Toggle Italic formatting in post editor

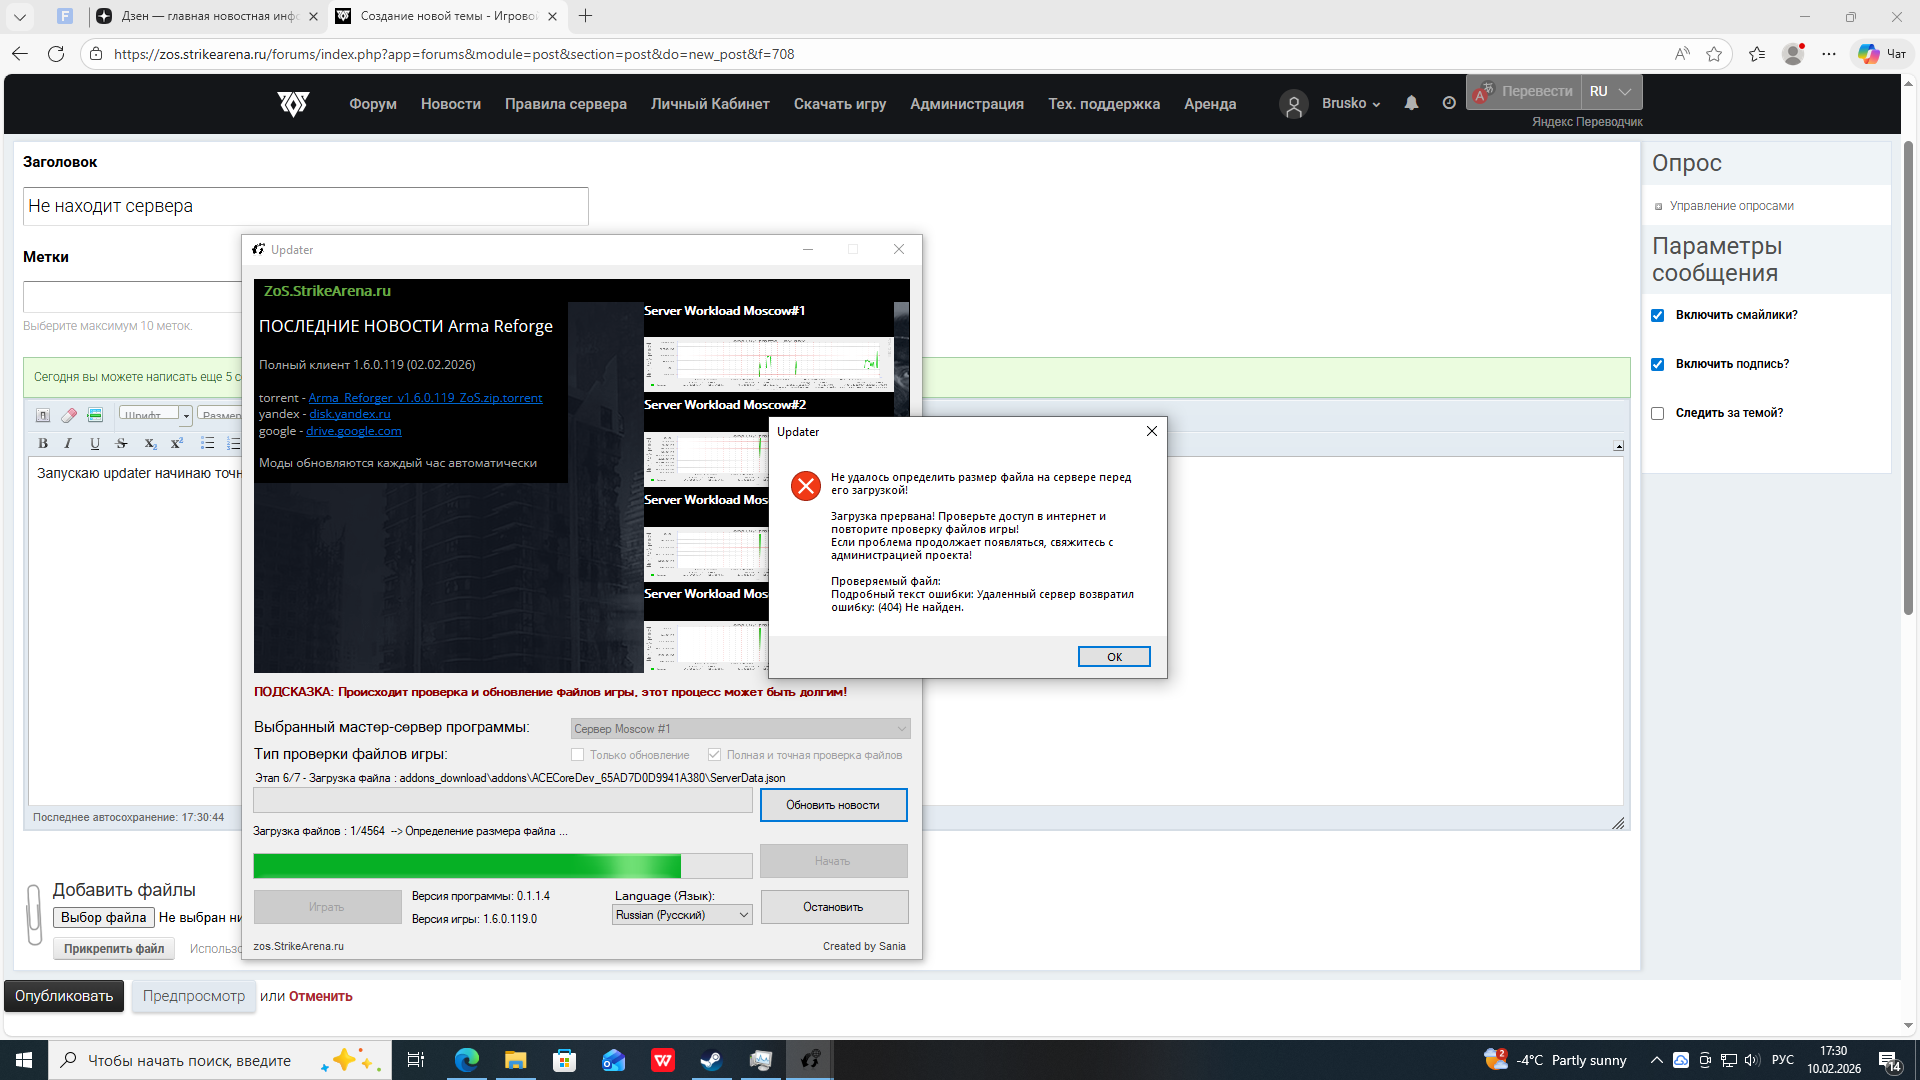[68, 443]
